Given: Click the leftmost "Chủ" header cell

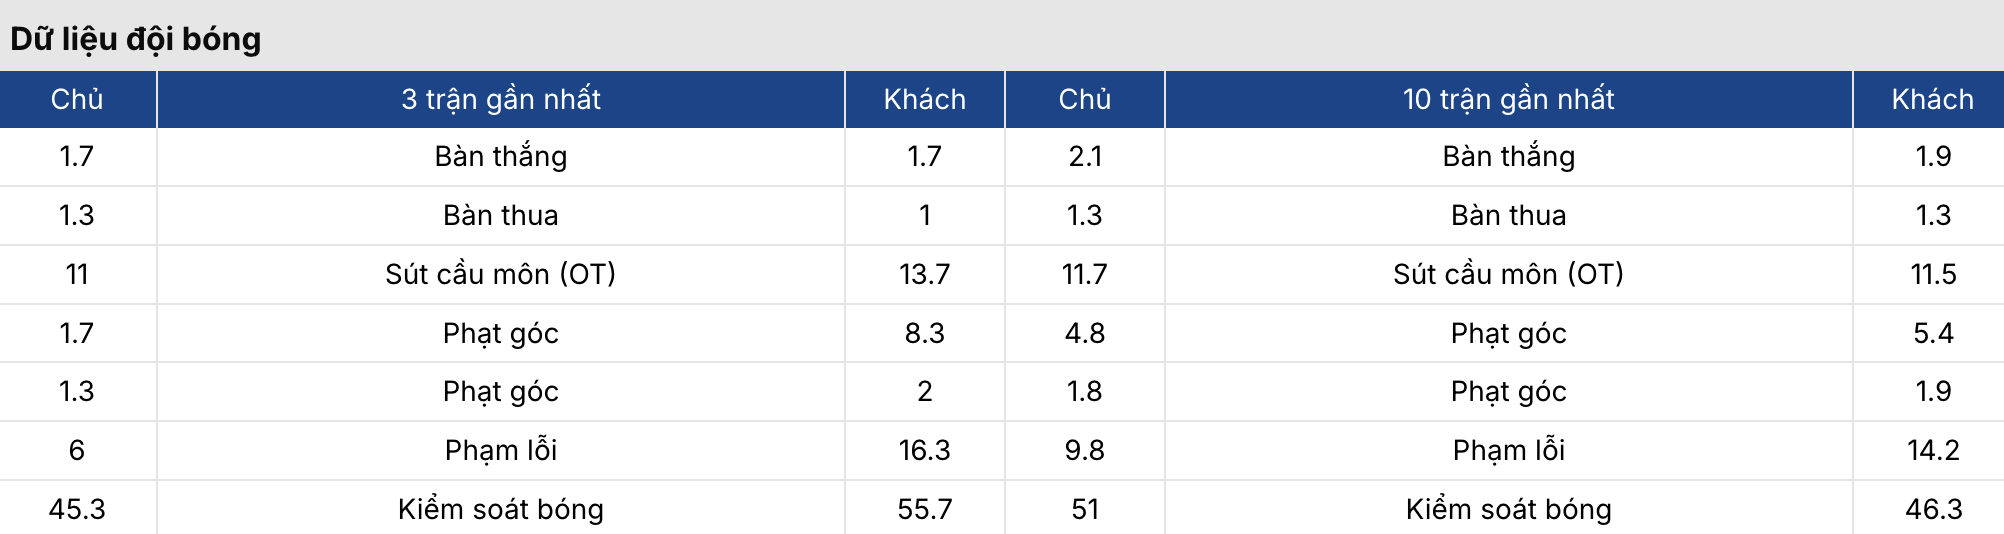Looking at the screenshot, I should 77,99.
